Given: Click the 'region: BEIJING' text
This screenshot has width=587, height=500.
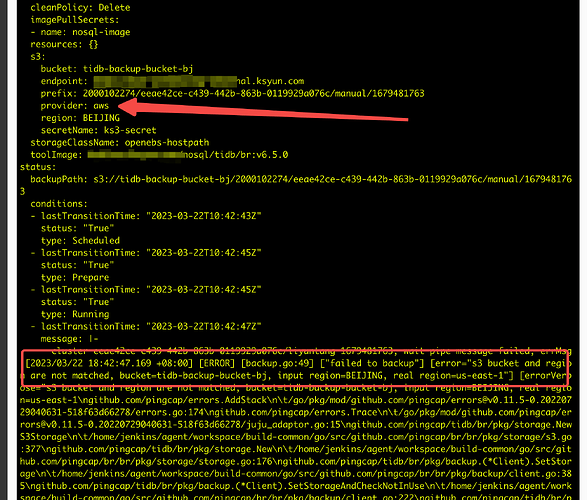Looking at the screenshot, I should click(80, 118).
